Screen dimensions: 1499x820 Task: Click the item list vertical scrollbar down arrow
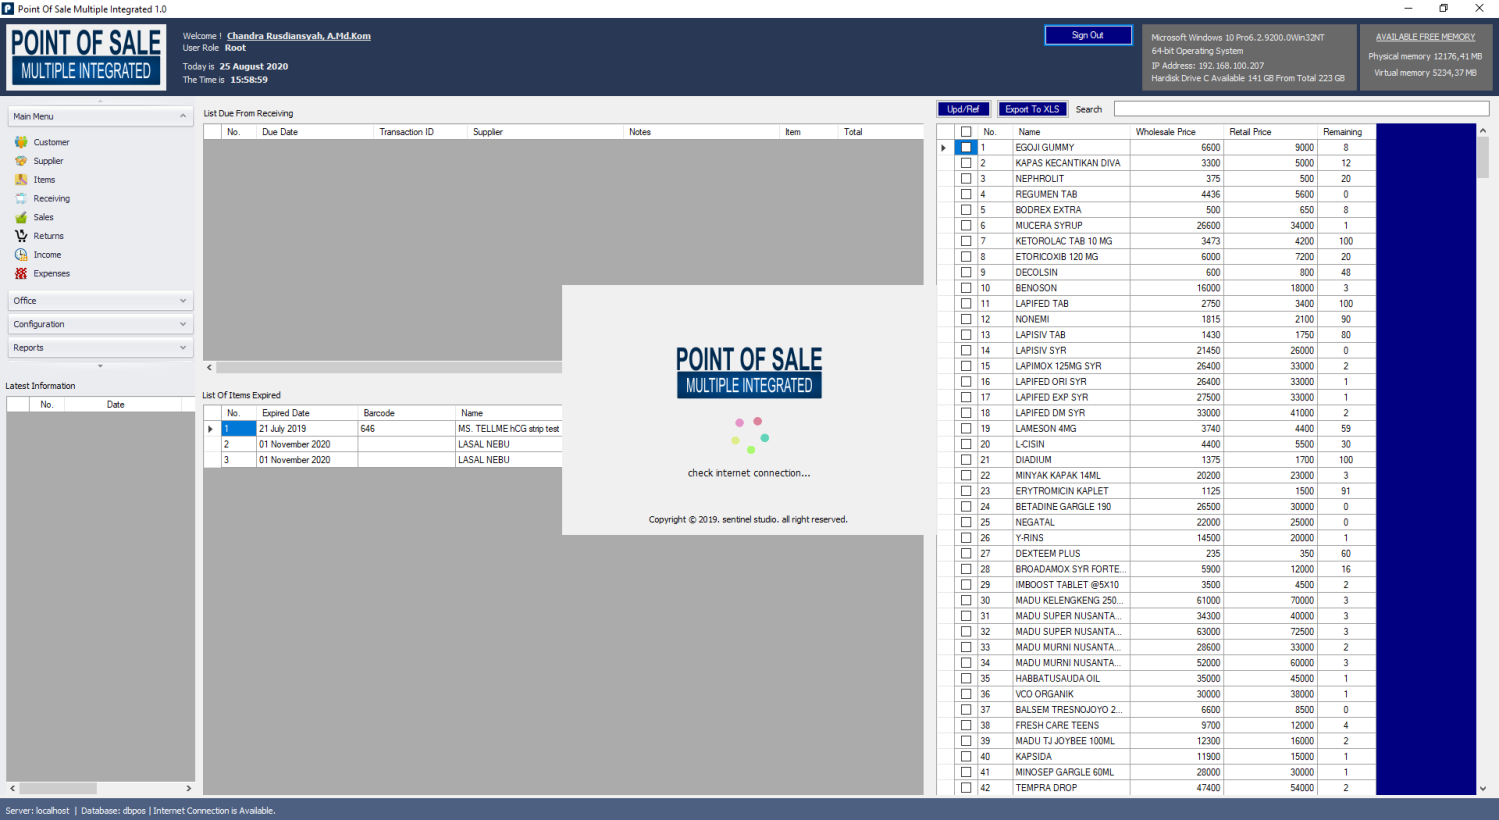click(1482, 788)
